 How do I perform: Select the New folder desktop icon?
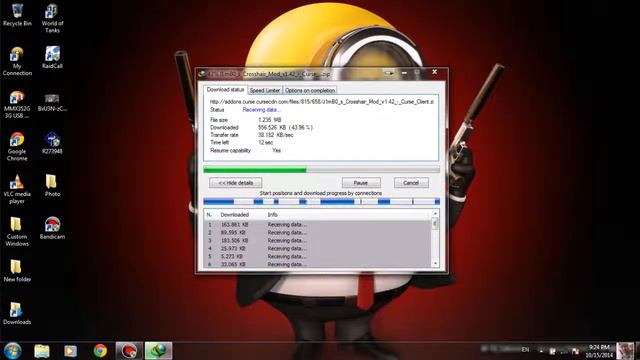17,271
